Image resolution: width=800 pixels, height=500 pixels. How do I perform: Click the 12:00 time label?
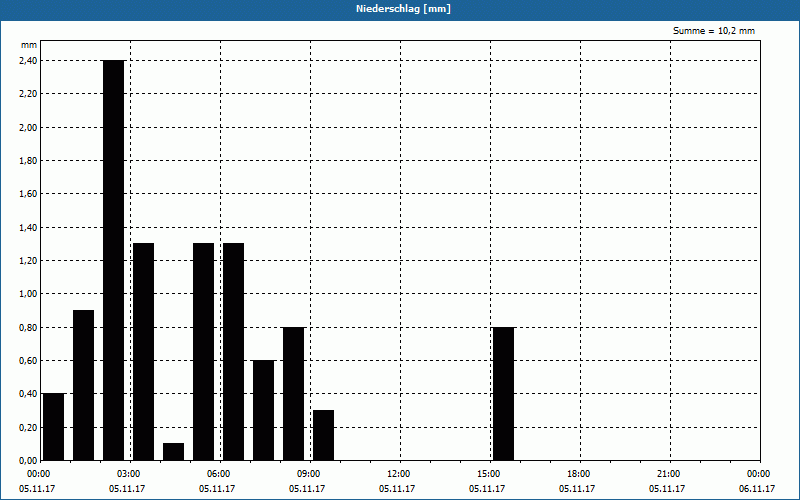tap(400, 474)
